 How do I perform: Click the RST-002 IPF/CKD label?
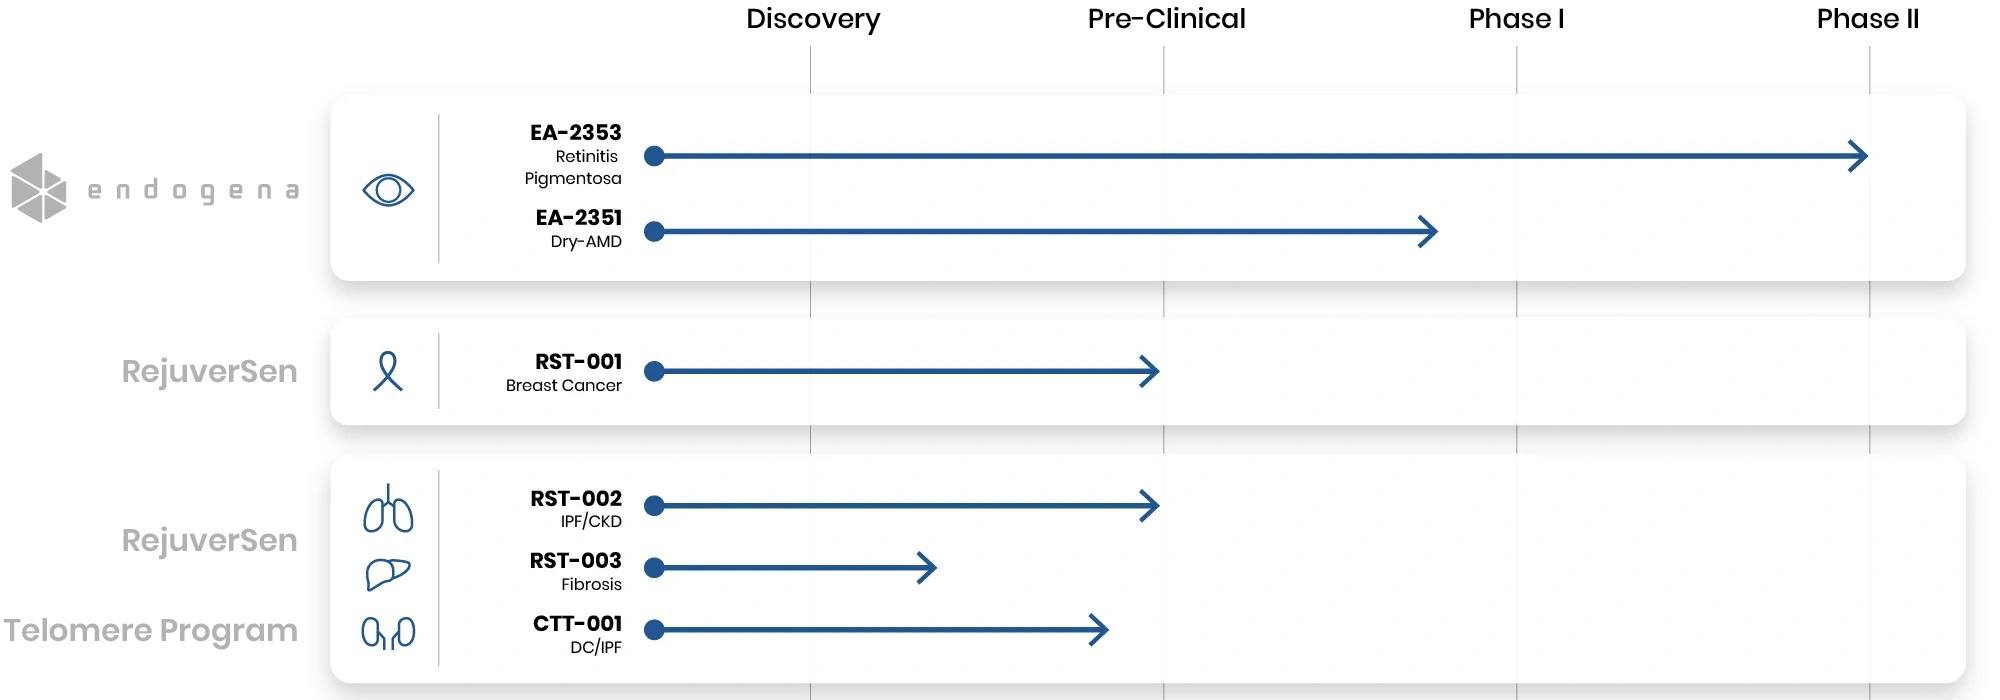click(576, 509)
